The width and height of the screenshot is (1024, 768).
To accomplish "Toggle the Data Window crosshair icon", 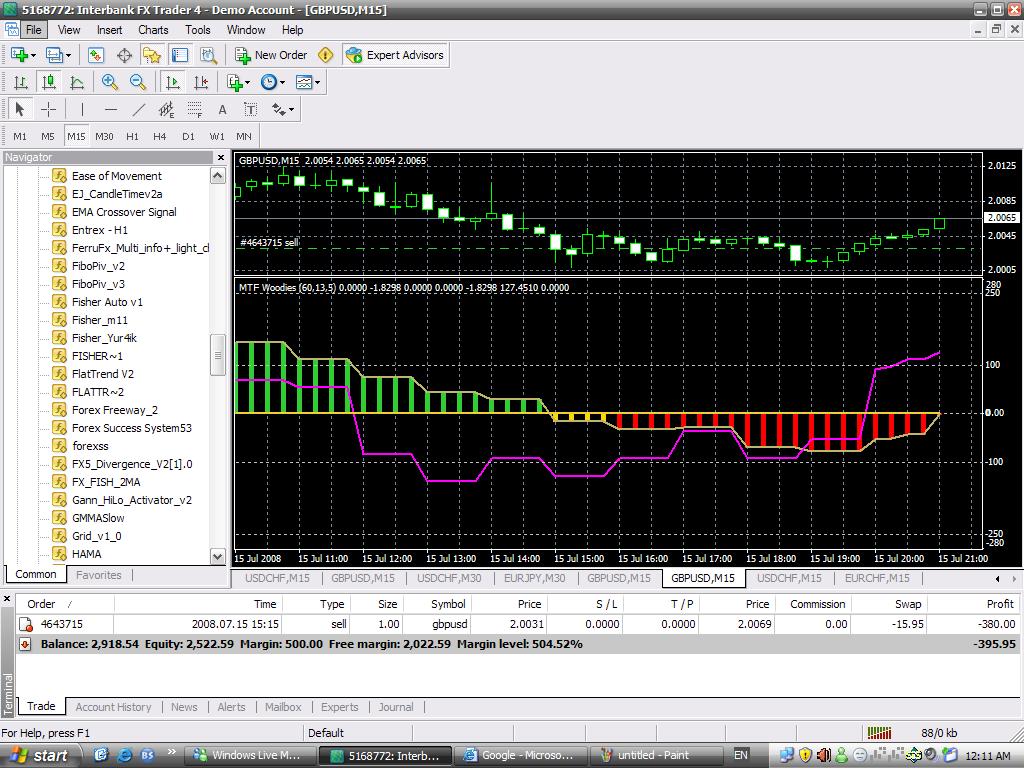I will [x=124, y=56].
